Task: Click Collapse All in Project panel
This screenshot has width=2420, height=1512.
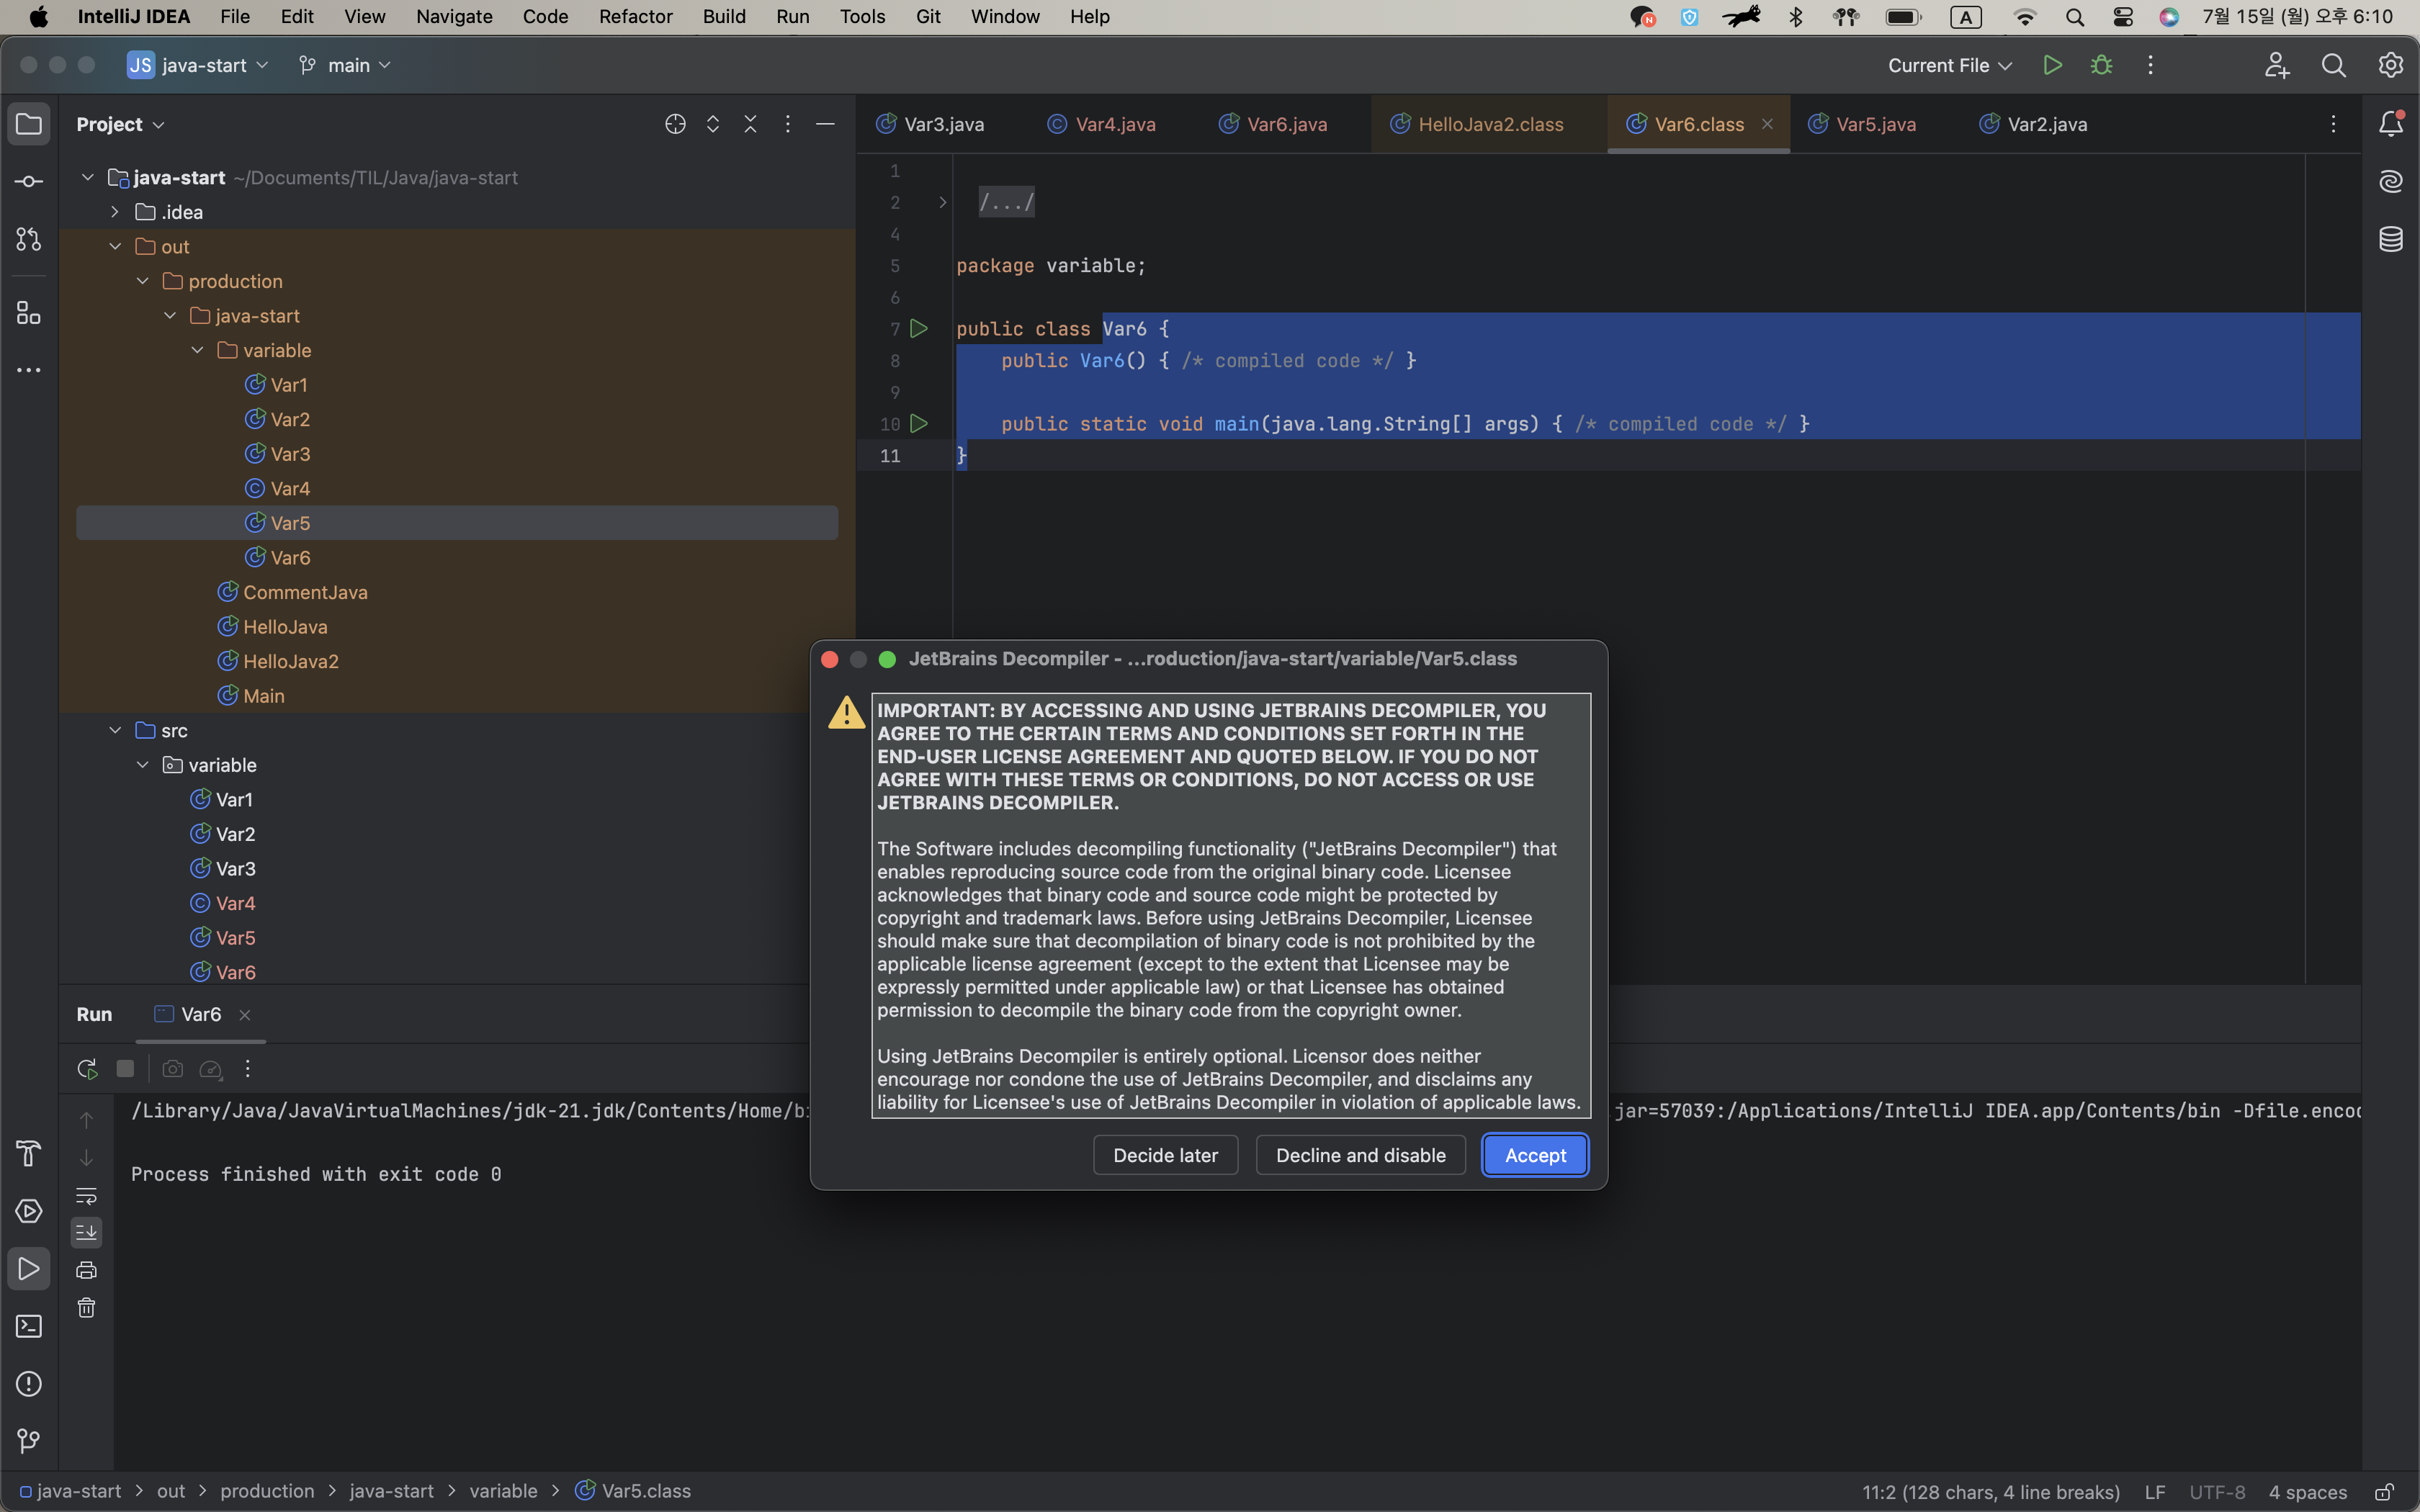Action: click(x=750, y=124)
